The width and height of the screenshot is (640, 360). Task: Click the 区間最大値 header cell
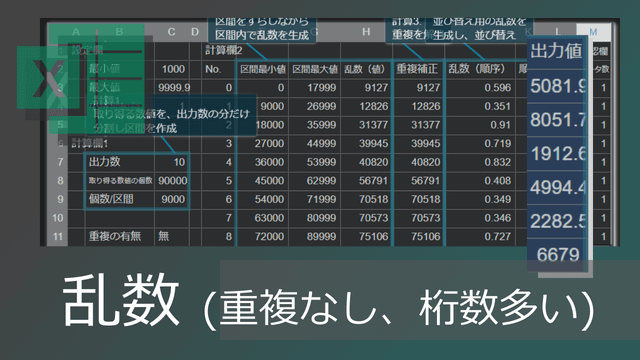point(315,69)
